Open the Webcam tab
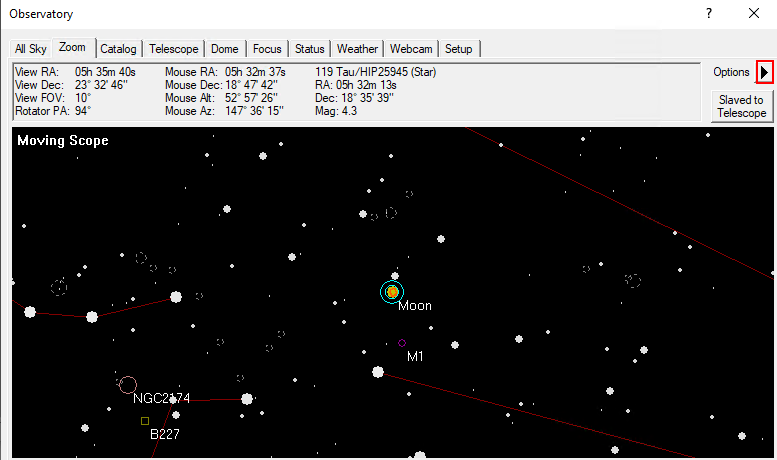This screenshot has height=460, width=777. click(x=411, y=49)
